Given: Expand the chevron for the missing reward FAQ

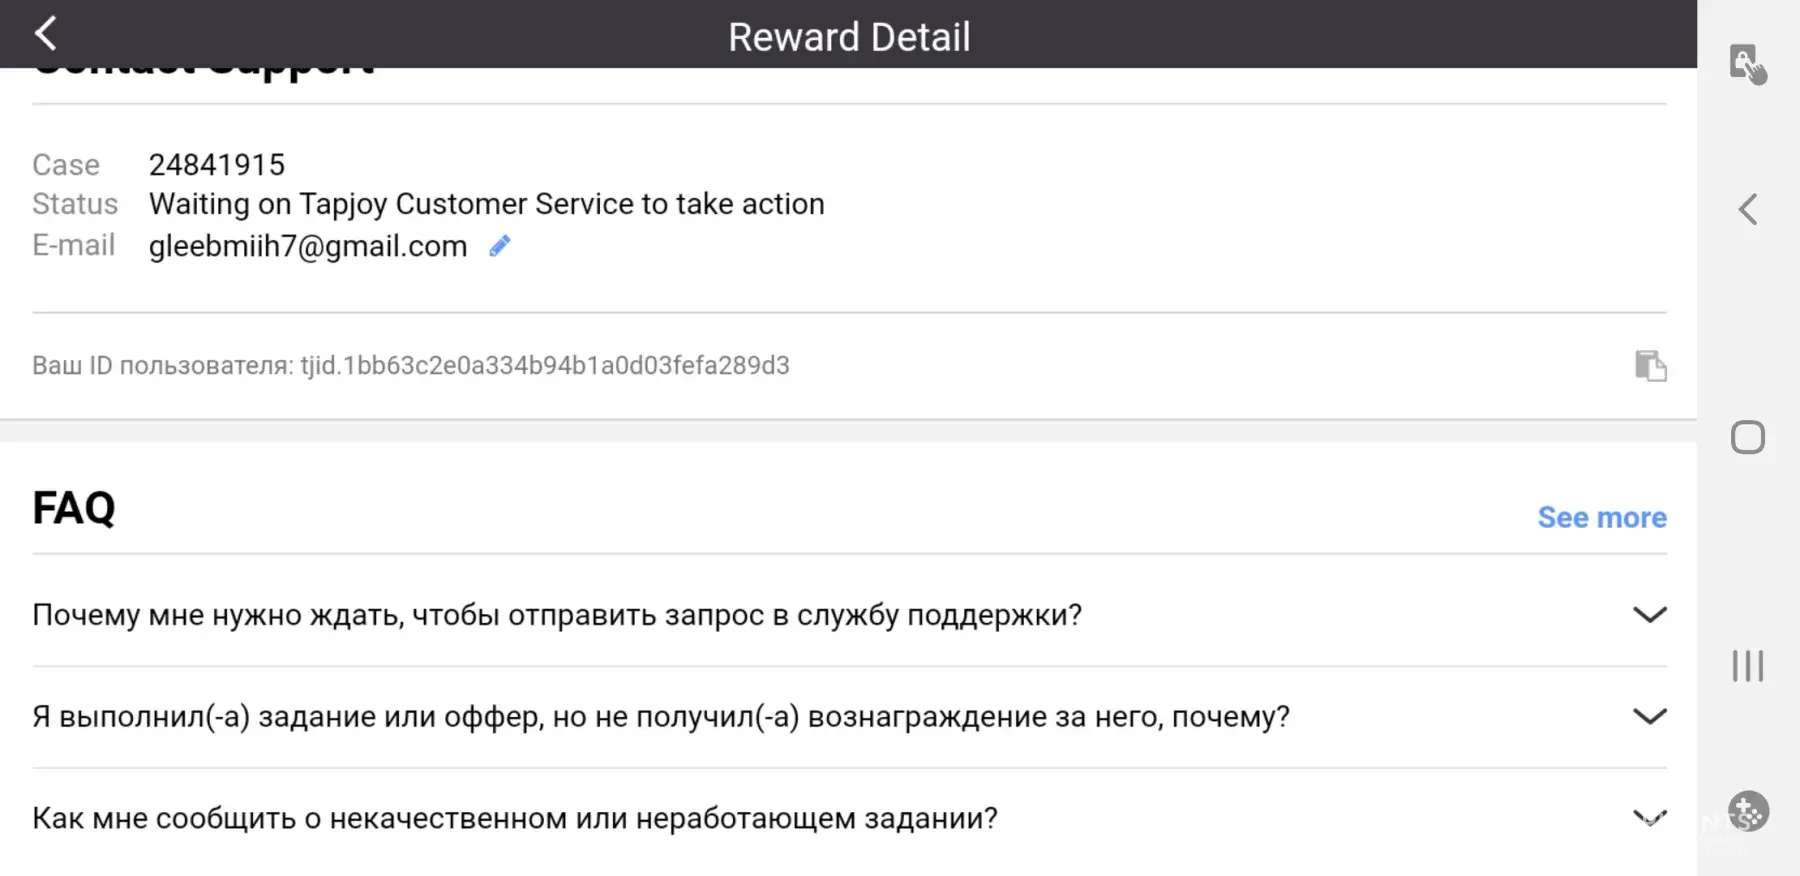Looking at the screenshot, I should [1649, 716].
